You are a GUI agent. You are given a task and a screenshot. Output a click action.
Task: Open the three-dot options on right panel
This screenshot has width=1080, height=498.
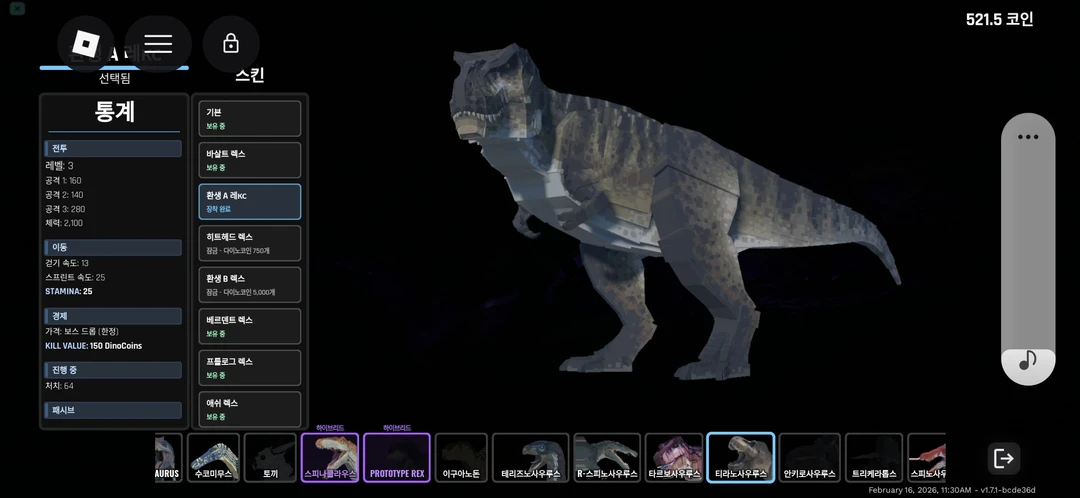(x=1027, y=137)
